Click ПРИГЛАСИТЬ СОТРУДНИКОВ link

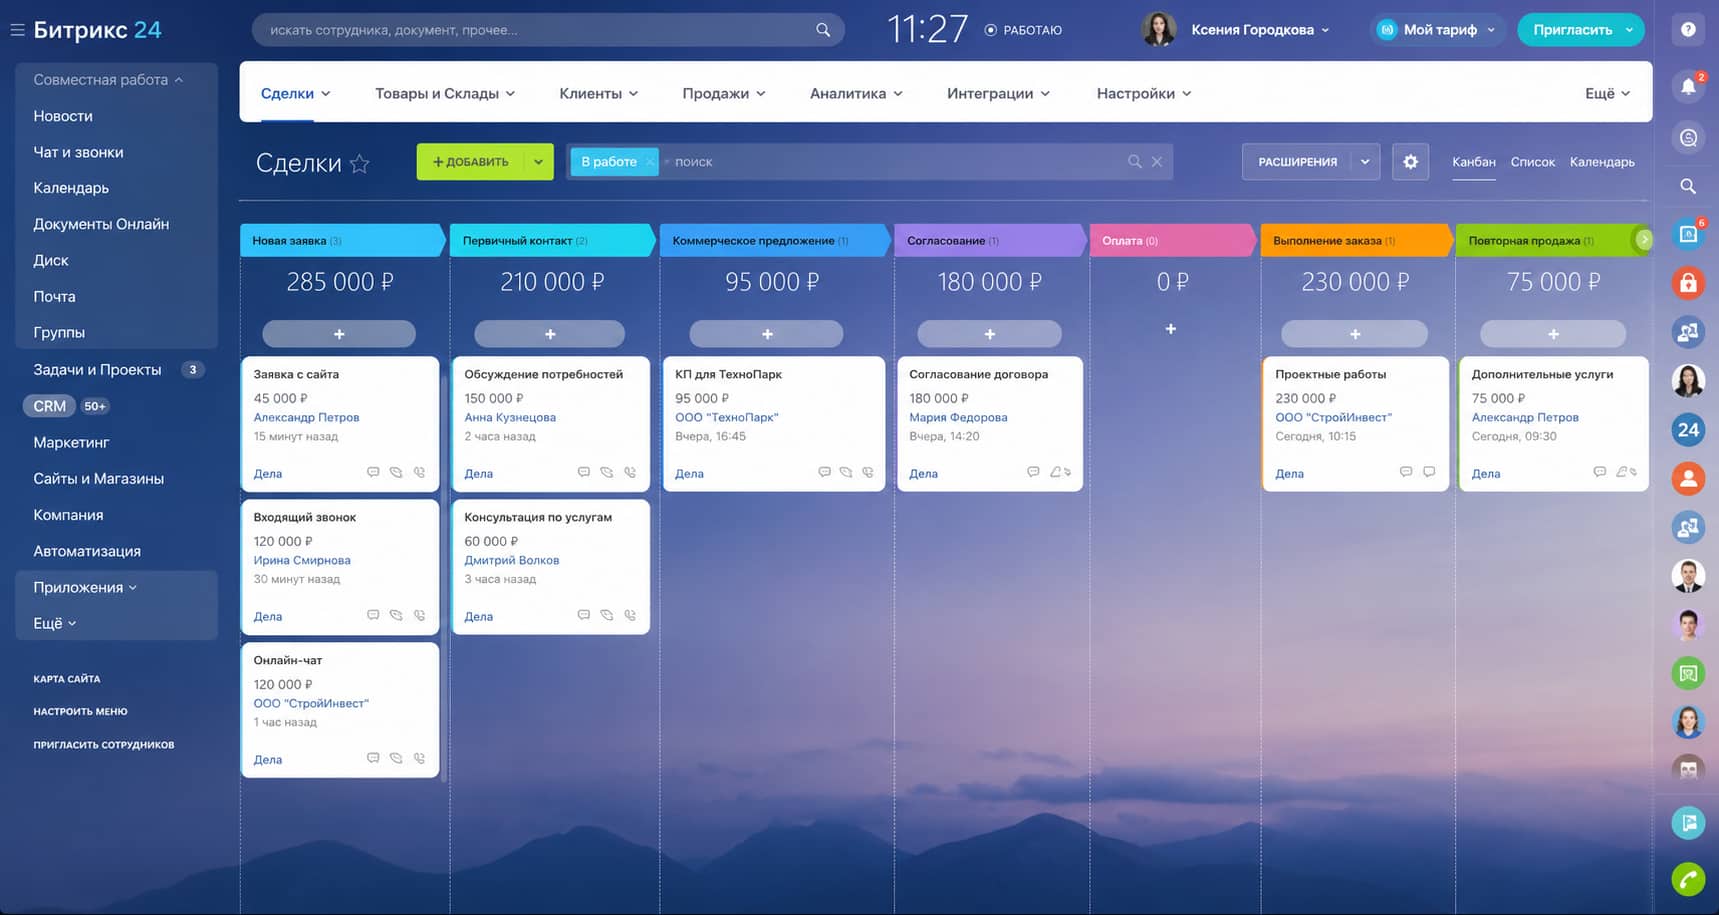pyautogui.click(x=104, y=745)
